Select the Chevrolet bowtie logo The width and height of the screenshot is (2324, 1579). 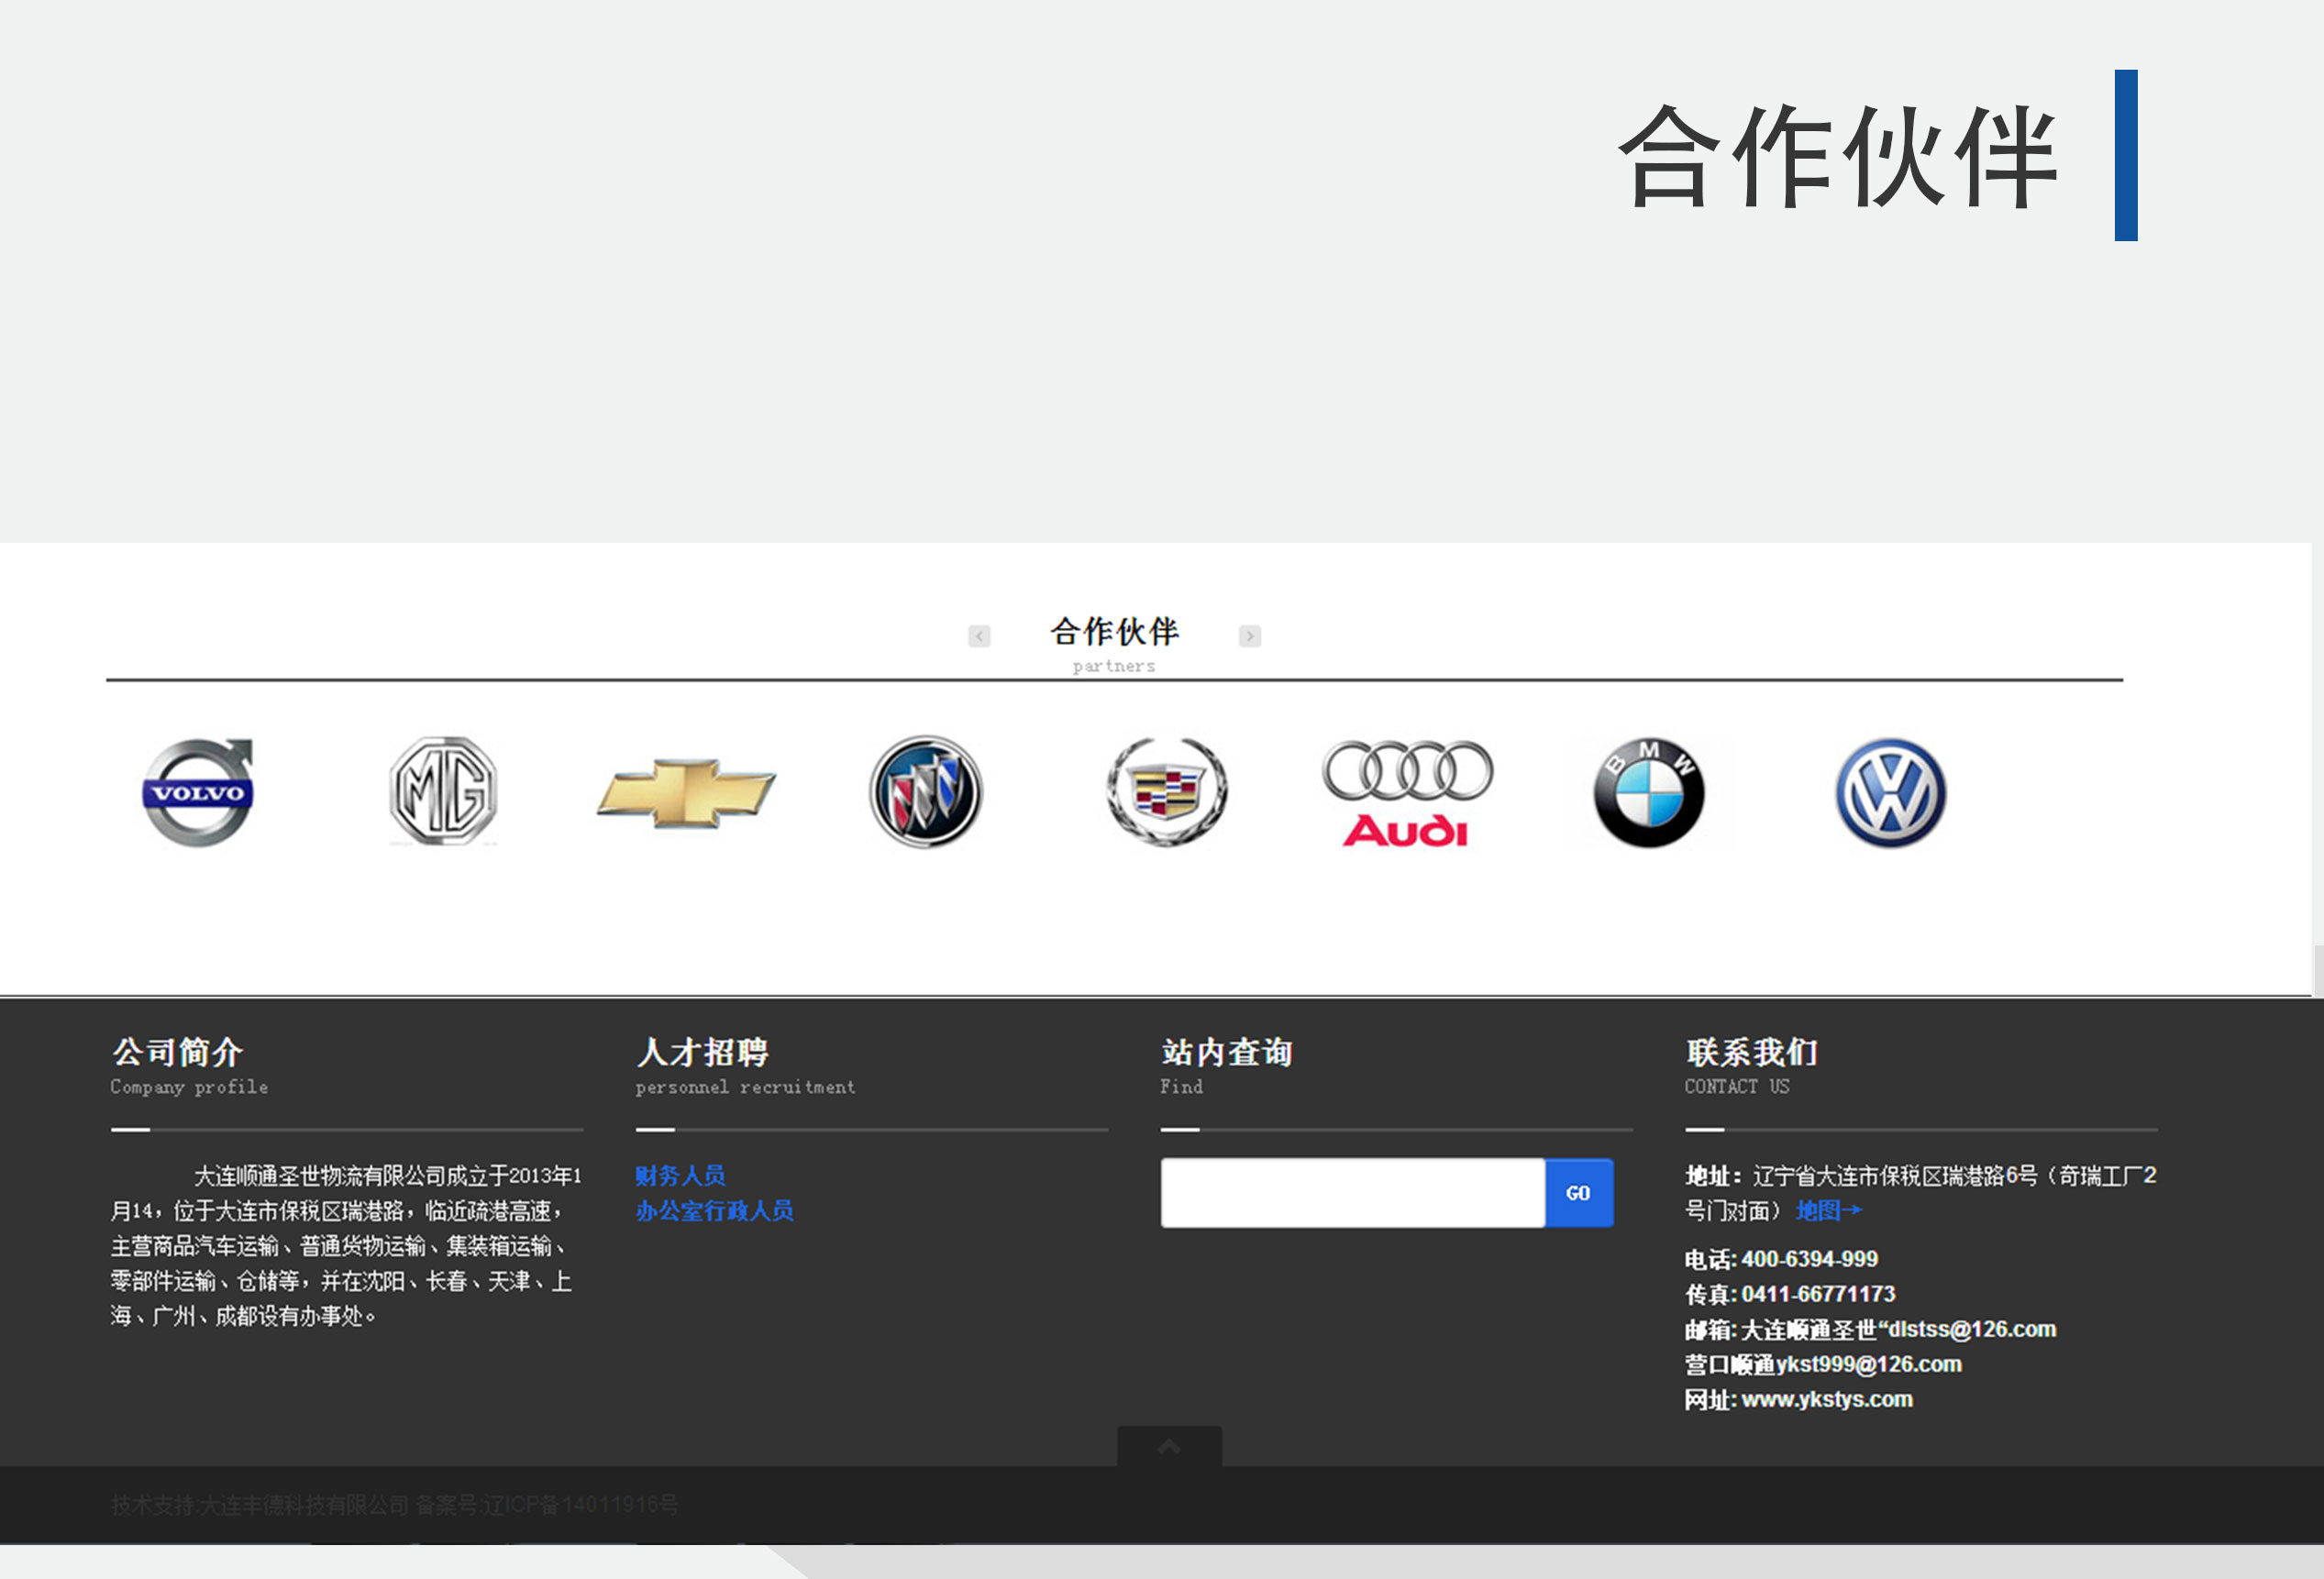pos(686,793)
